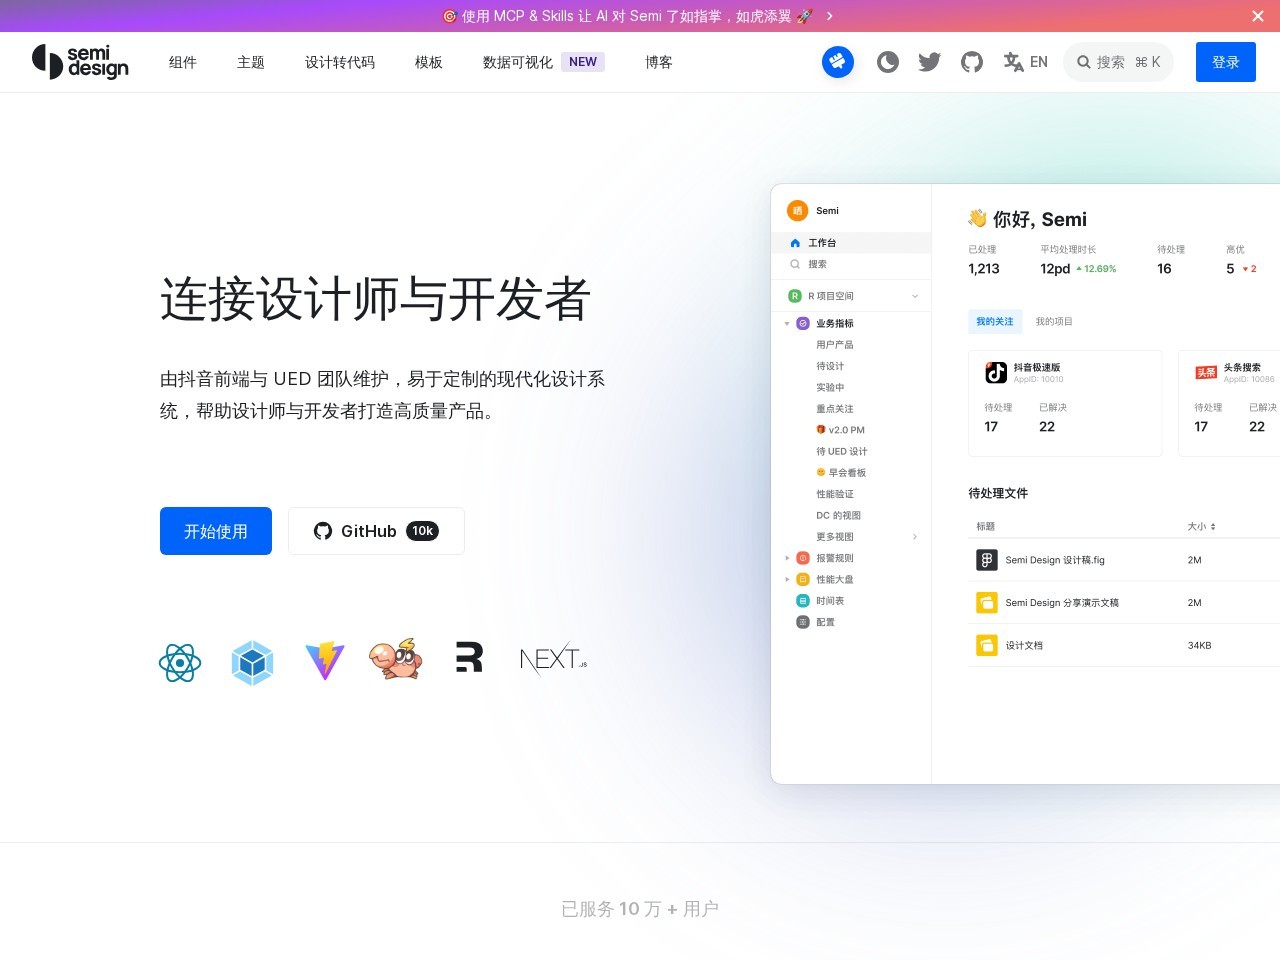Switch language to EN
The height and width of the screenshot is (960, 1280).
click(1026, 62)
